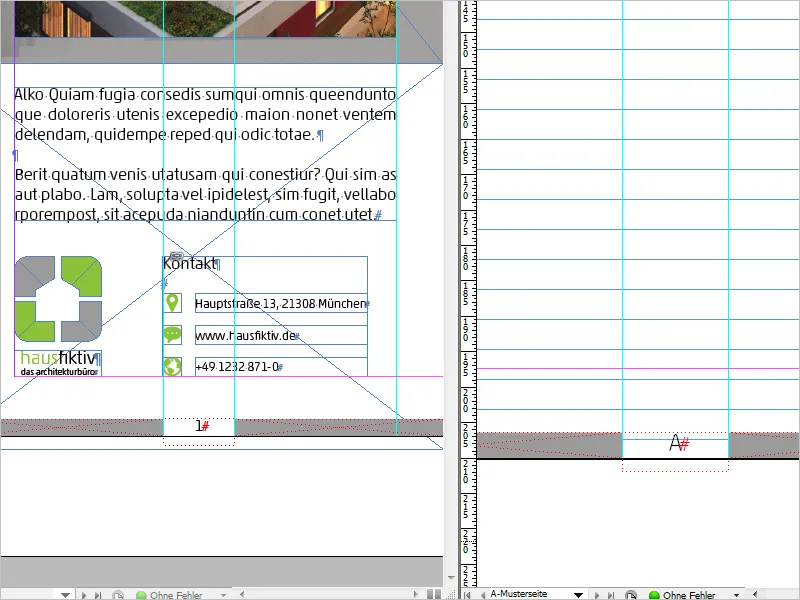Click green preflight indicator in master page window
The width and height of the screenshot is (800, 600).
point(654,595)
